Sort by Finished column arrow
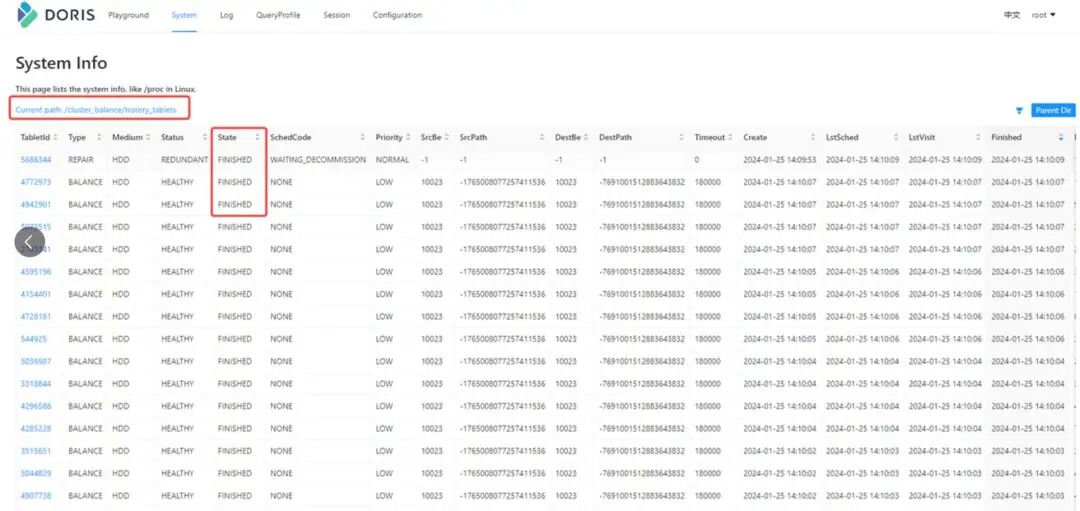The image size is (1080, 511). tap(1061, 138)
